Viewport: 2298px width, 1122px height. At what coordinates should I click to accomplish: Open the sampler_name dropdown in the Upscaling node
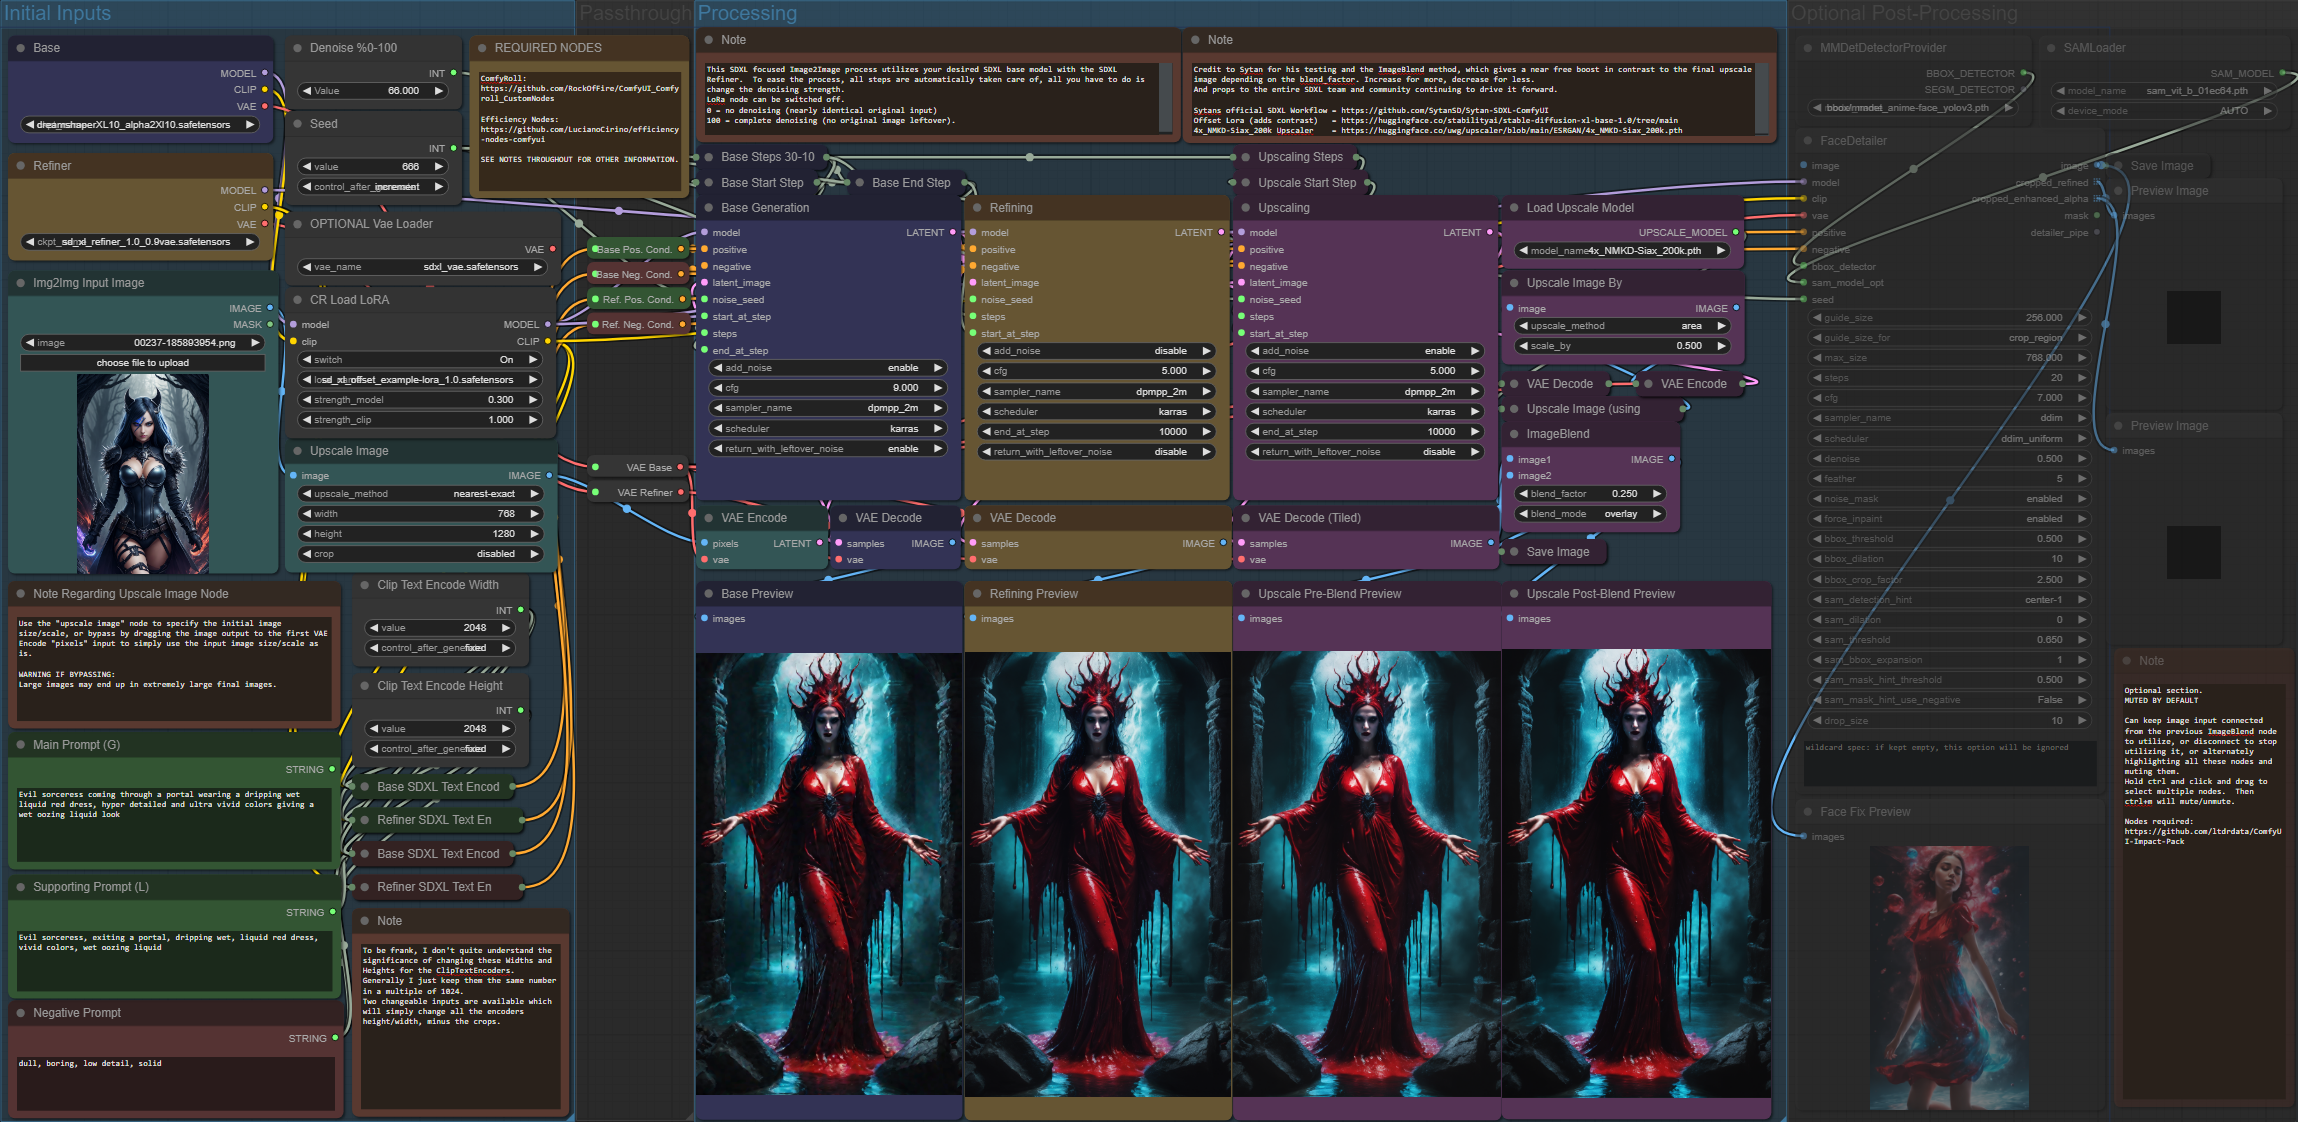1364,392
